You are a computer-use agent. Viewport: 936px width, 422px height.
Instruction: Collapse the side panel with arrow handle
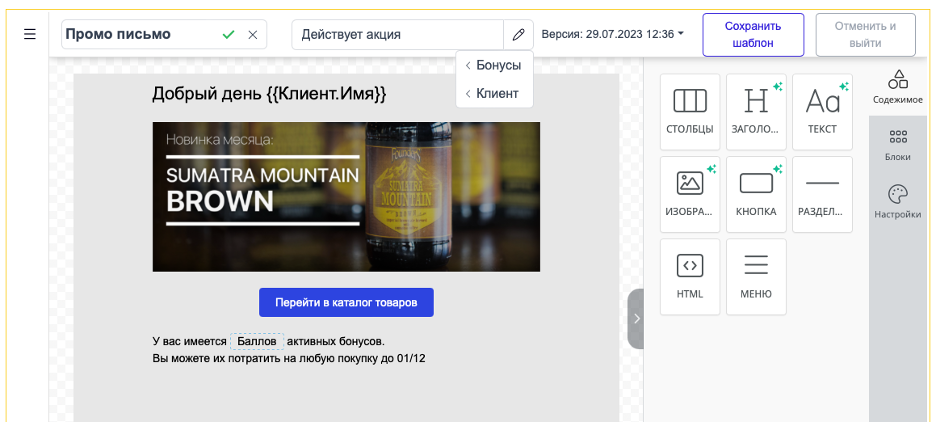click(636, 319)
